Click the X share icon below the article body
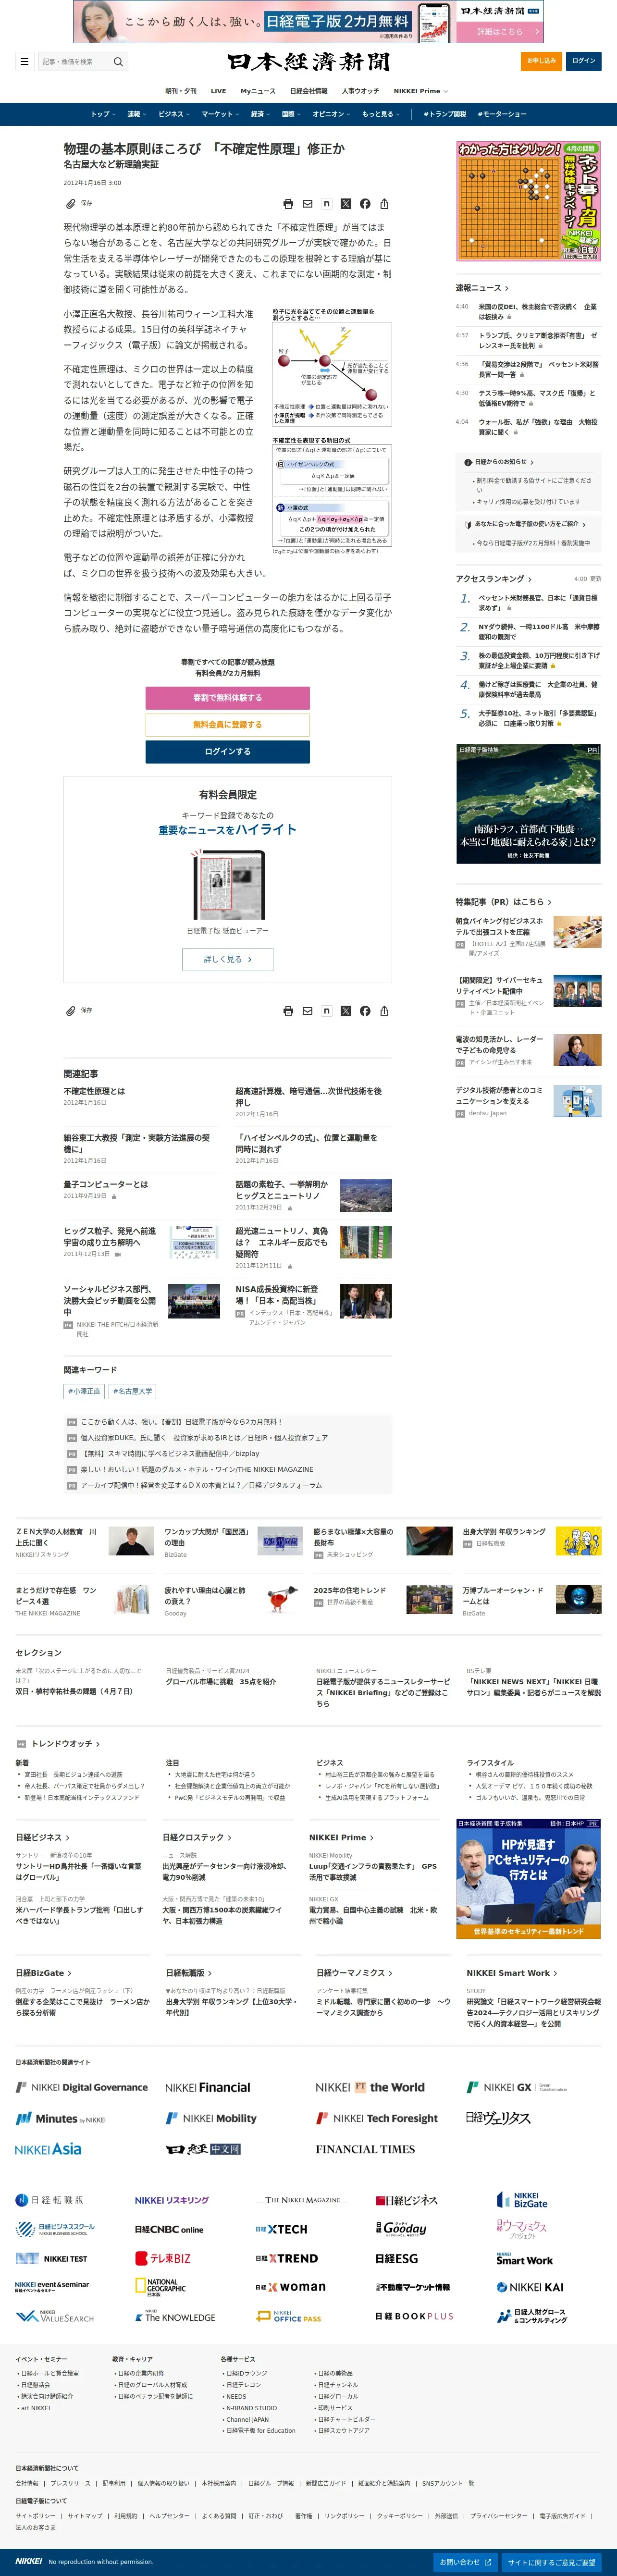This screenshot has width=617, height=2576. (346, 1011)
